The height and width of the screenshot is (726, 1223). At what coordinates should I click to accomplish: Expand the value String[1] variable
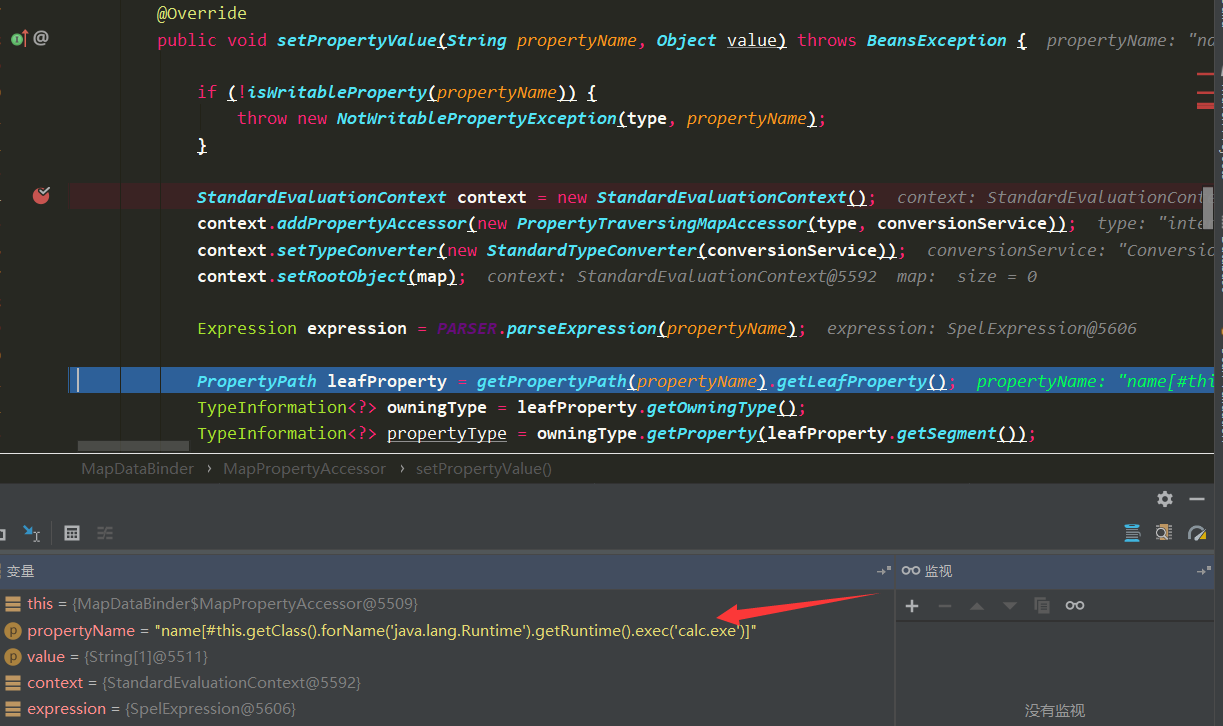point(12,657)
